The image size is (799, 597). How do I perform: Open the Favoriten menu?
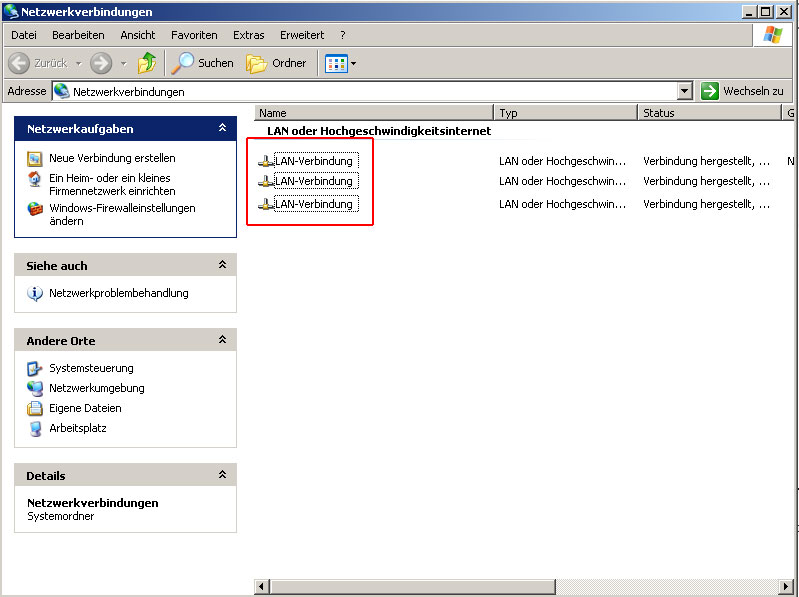click(x=194, y=35)
